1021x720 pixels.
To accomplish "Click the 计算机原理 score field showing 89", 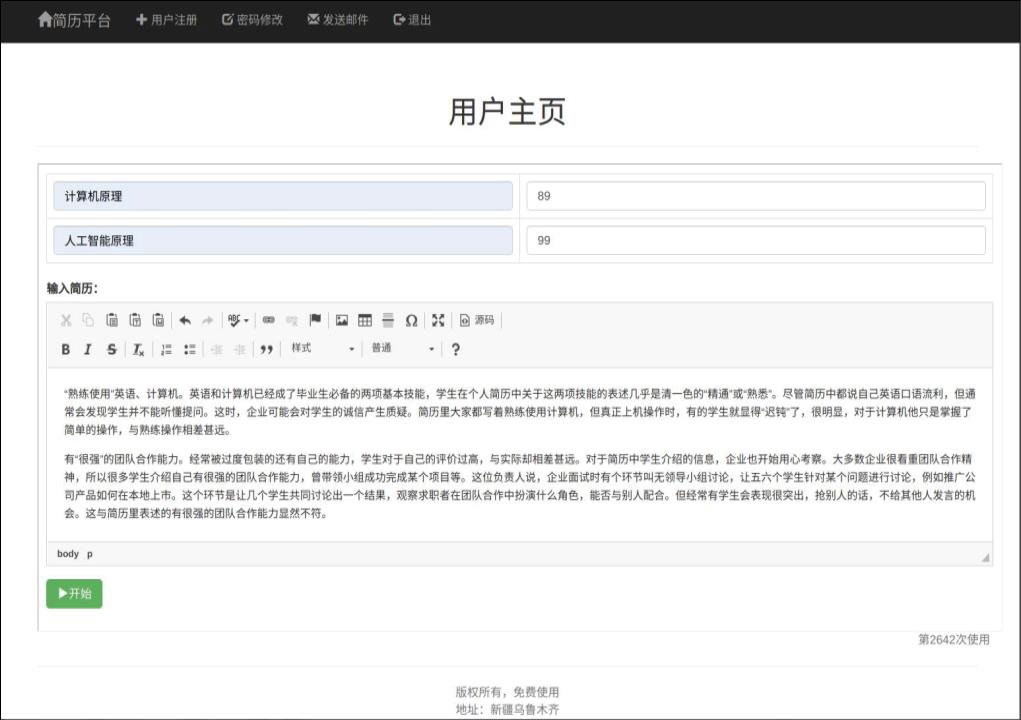I will point(755,196).
